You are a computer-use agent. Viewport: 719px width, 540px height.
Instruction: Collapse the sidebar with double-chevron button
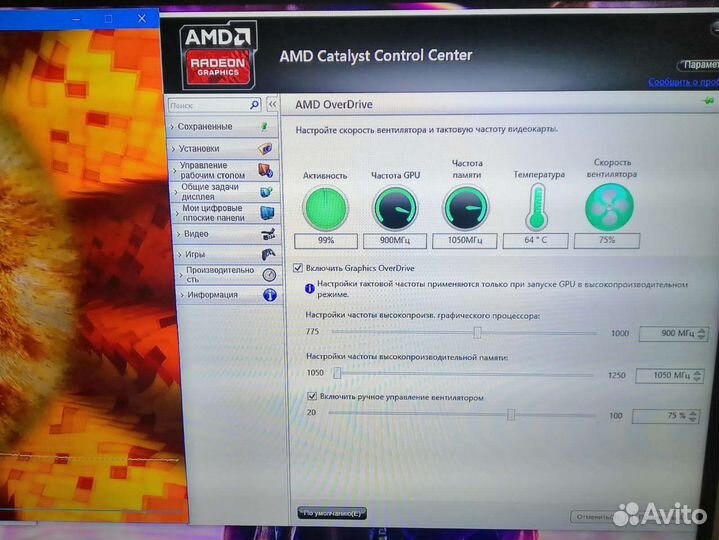point(272,105)
